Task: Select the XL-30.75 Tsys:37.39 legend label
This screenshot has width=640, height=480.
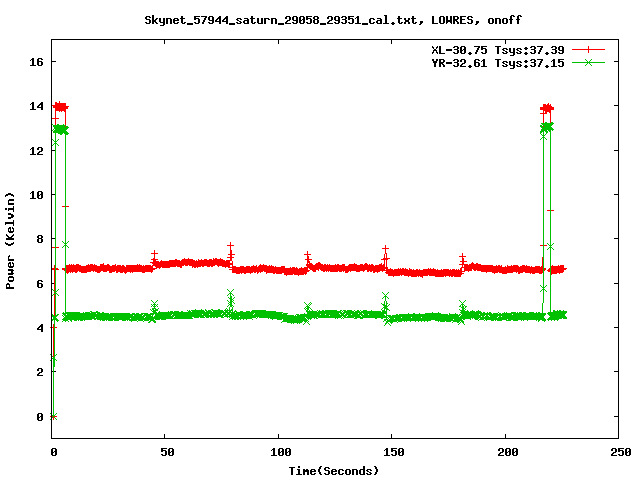Action: tap(498, 50)
